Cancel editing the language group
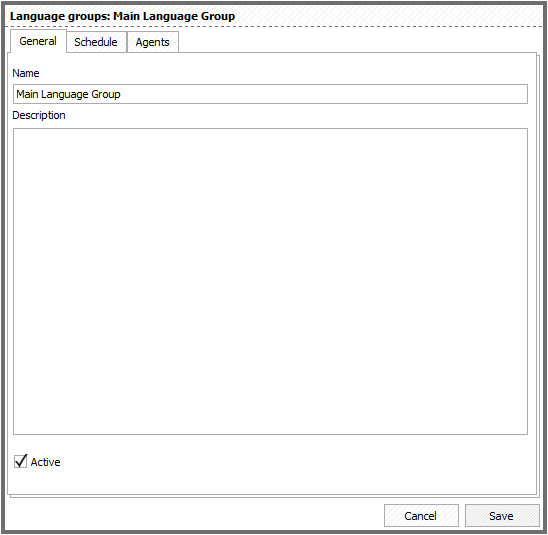Image resolution: width=548 pixels, height=535 pixels. 421,515
